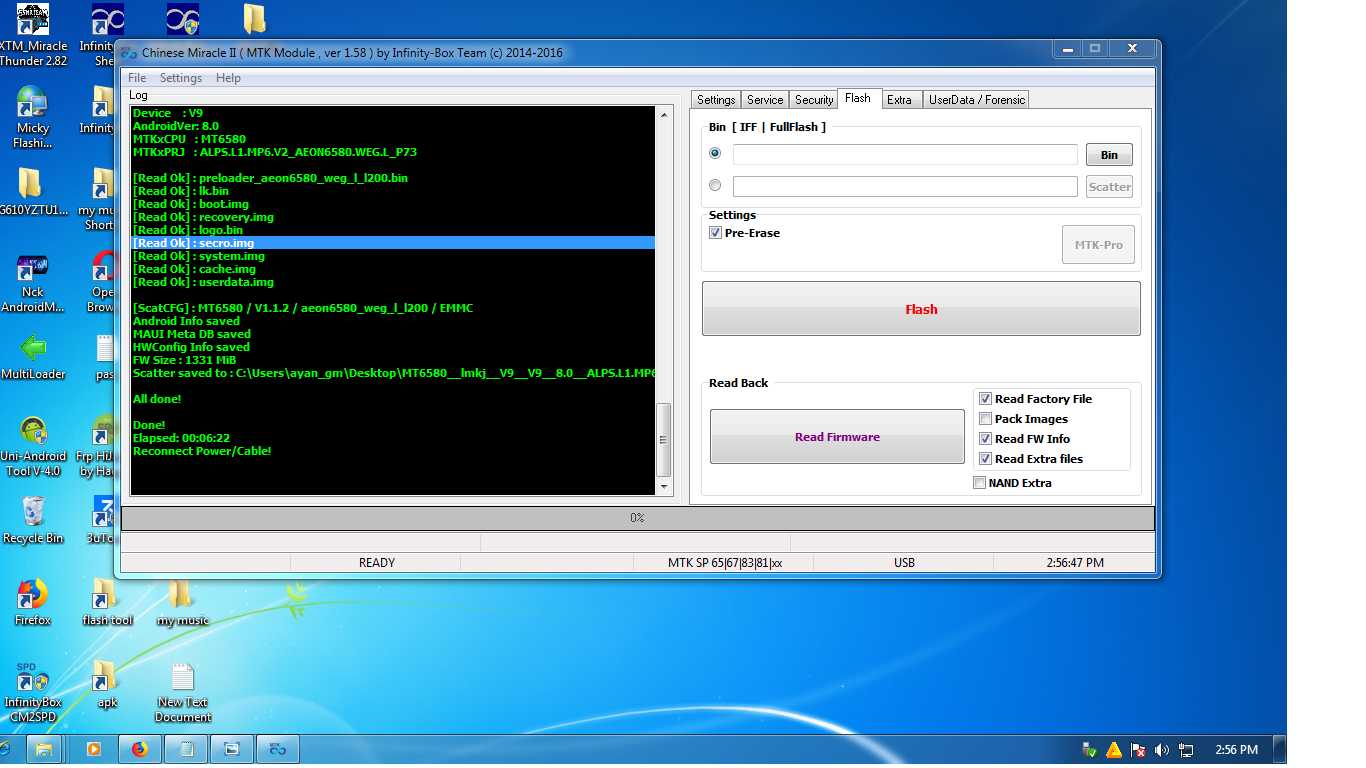Click the log scrollbar down arrow
Screen dimensions: 1366x768
[663, 486]
